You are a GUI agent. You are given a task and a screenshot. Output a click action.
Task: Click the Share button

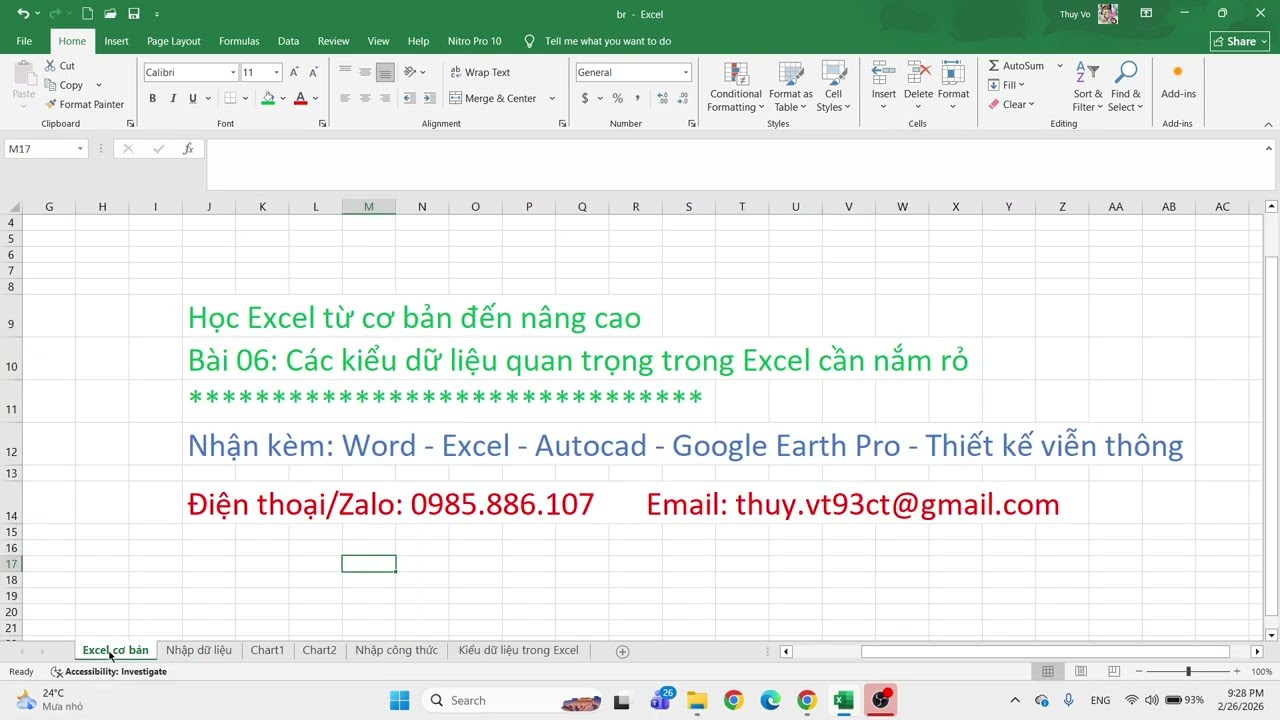coord(1240,41)
